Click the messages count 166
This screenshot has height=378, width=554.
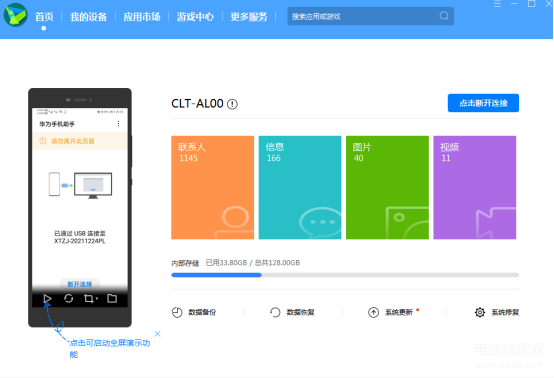274,158
